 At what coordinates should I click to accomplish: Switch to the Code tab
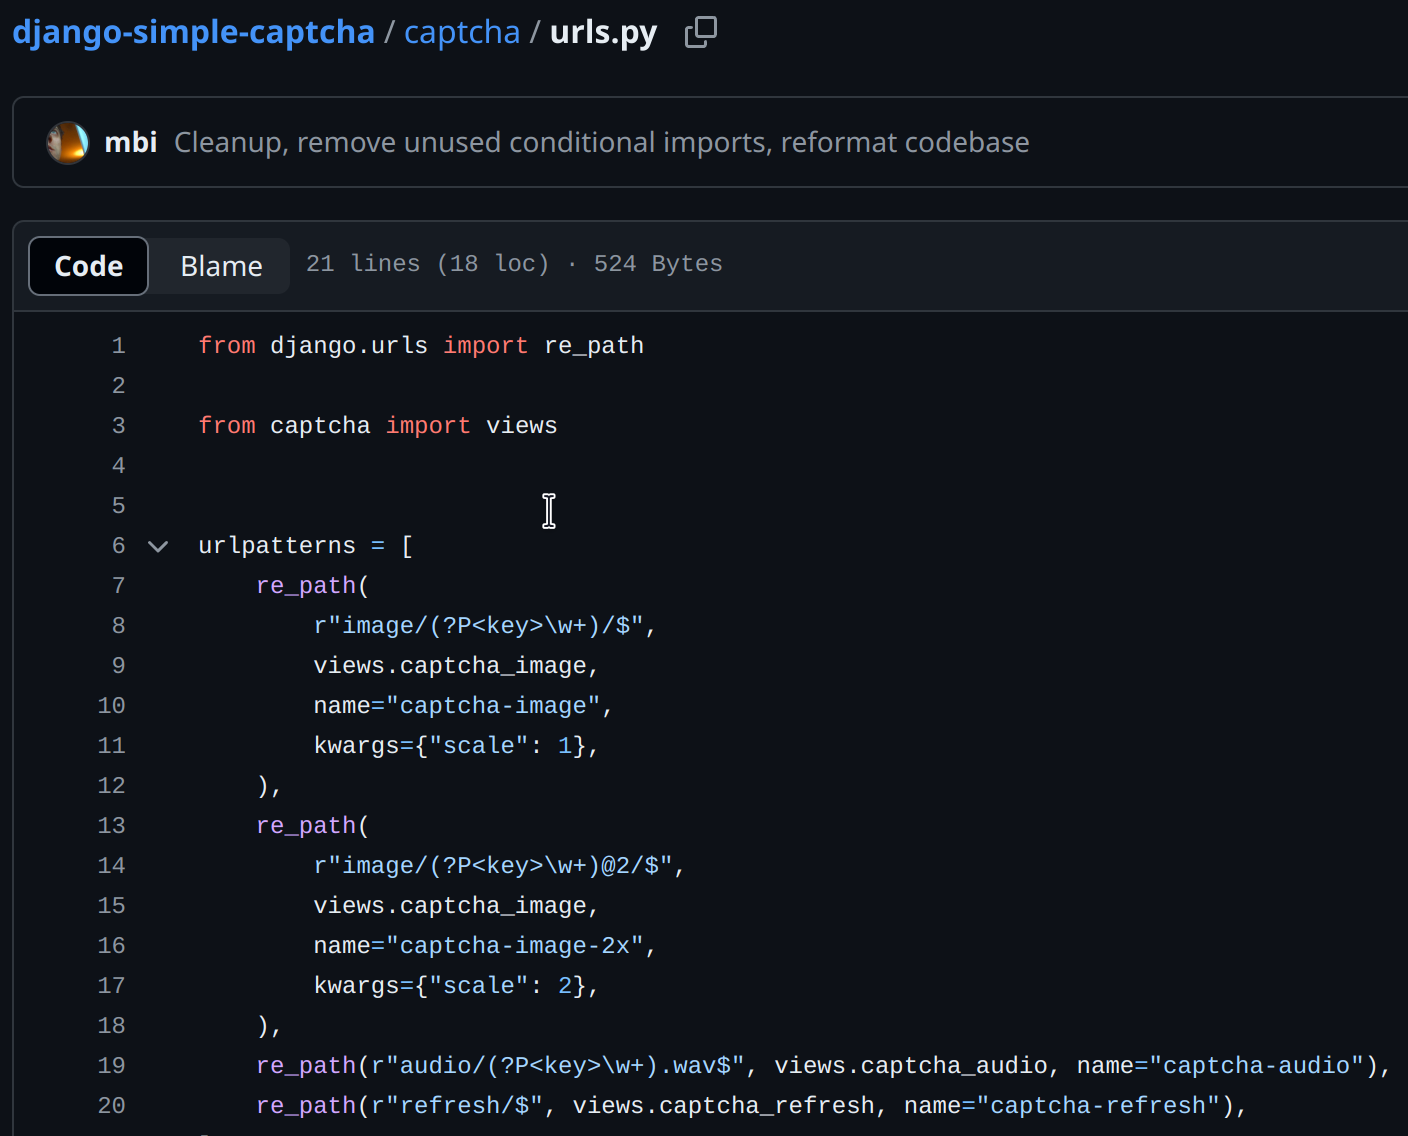coord(88,266)
